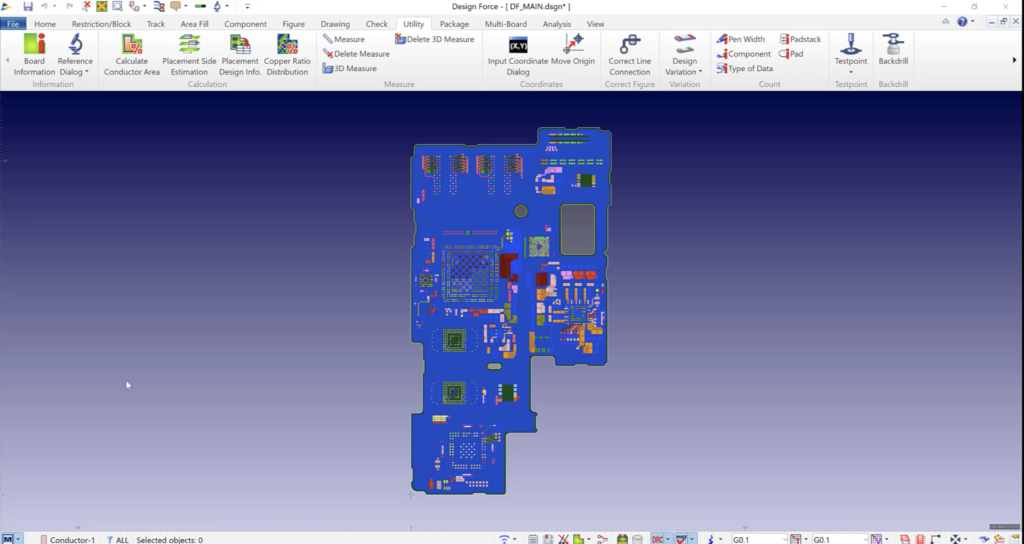Choose Delete 3D Measure
Image resolution: width=1024 pixels, height=544 pixels.
point(434,39)
